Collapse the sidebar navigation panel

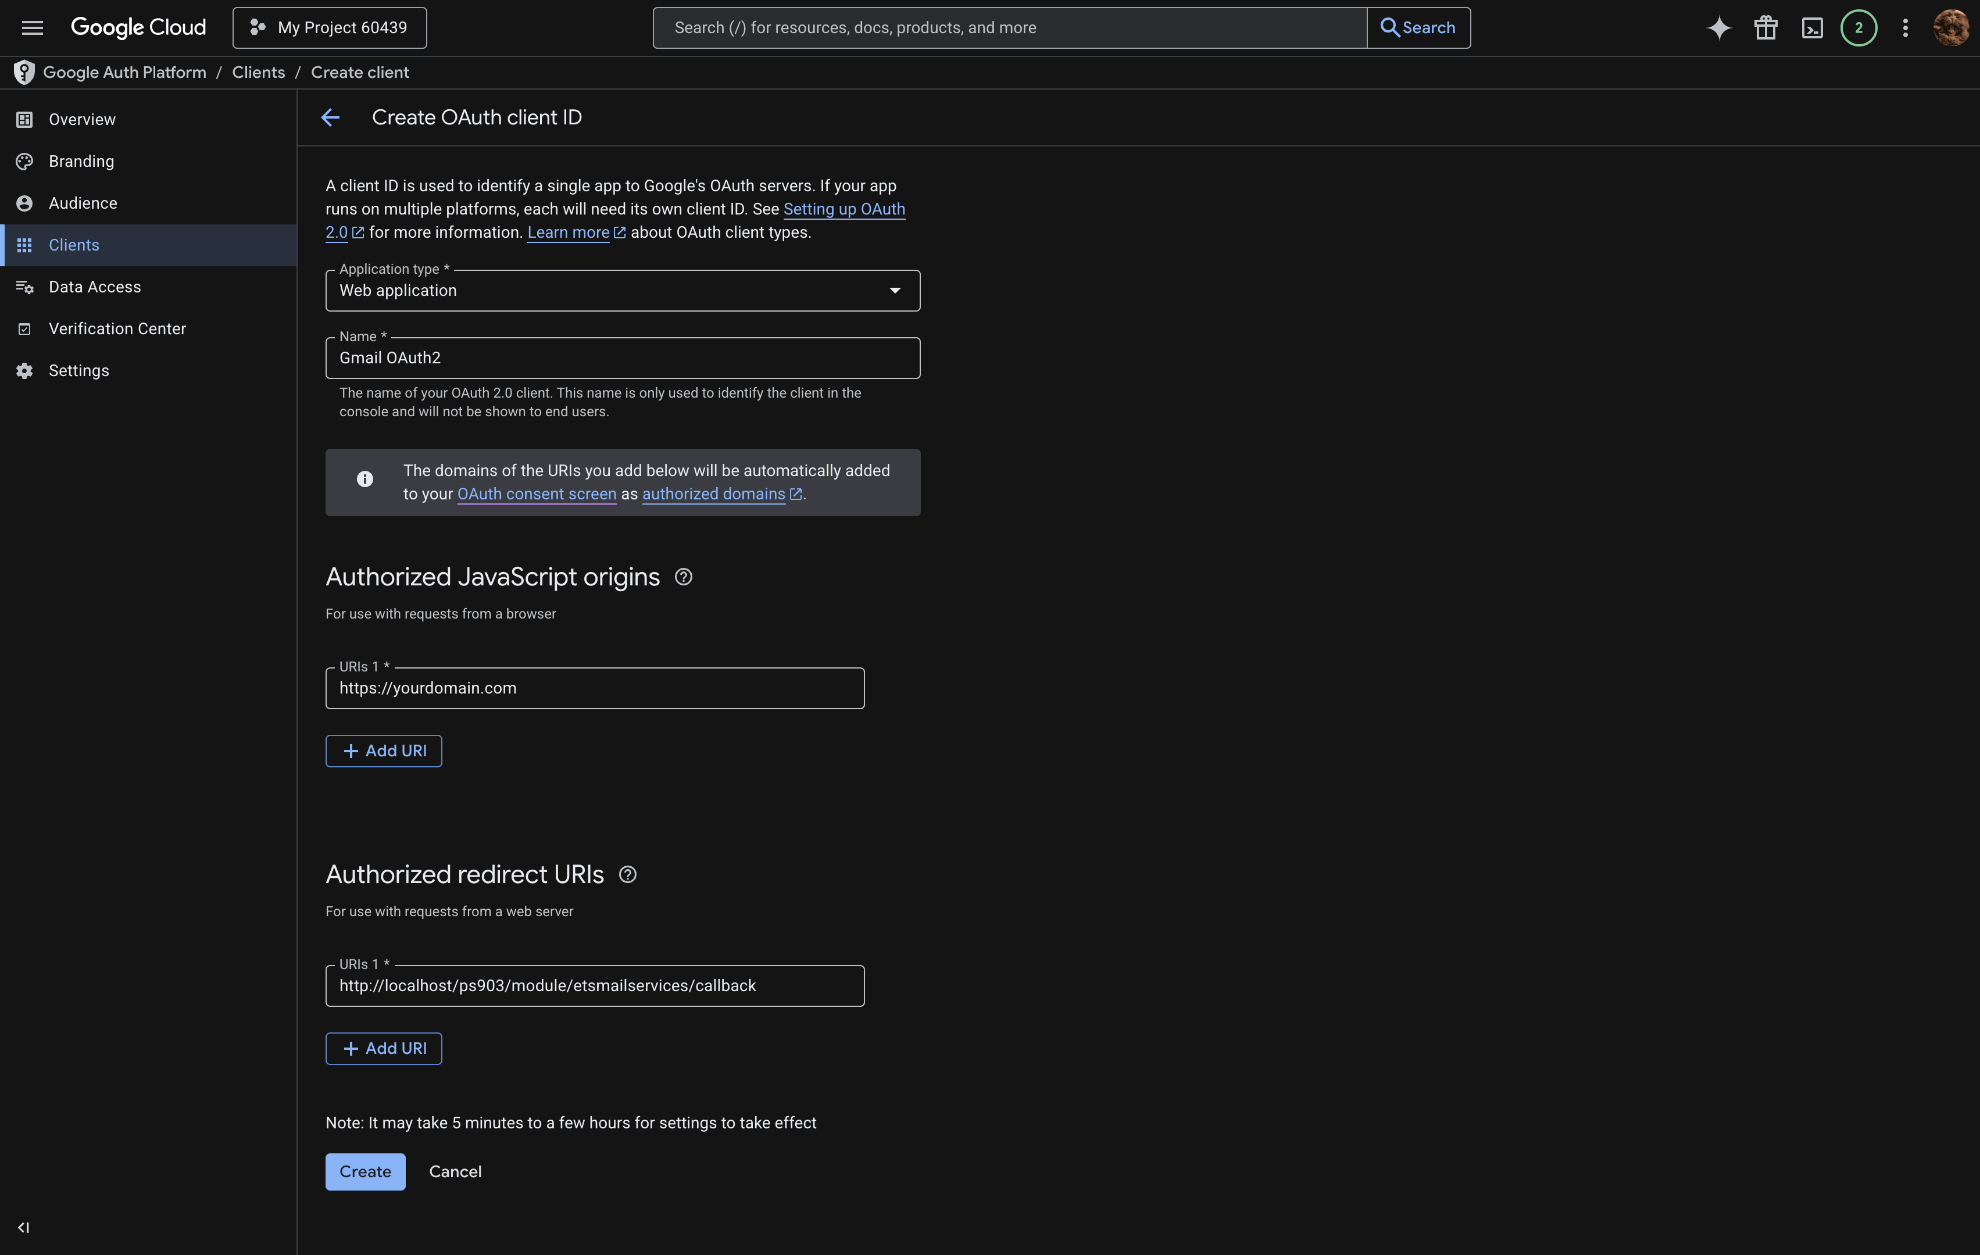click(23, 1227)
